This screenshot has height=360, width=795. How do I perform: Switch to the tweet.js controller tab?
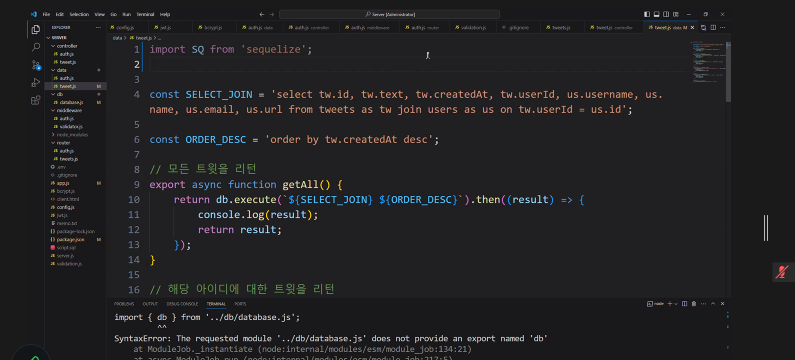coord(613,27)
